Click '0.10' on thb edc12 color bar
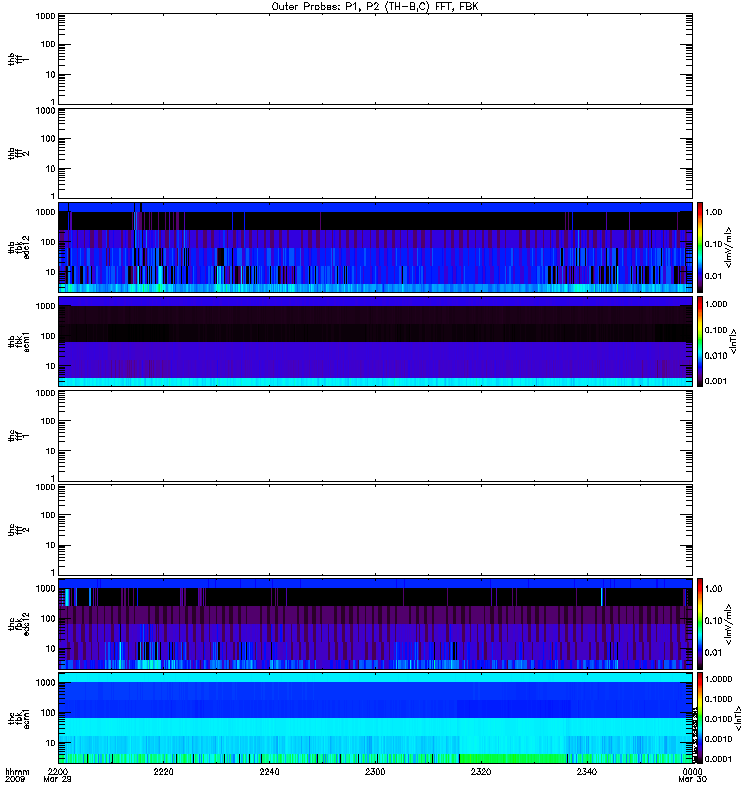The image size is (750, 800). (x=714, y=244)
